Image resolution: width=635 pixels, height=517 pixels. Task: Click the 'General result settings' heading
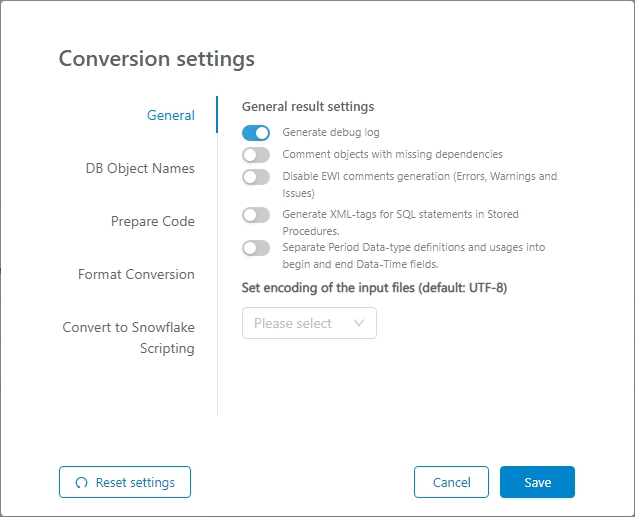pyautogui.click(x=308, y=106)
